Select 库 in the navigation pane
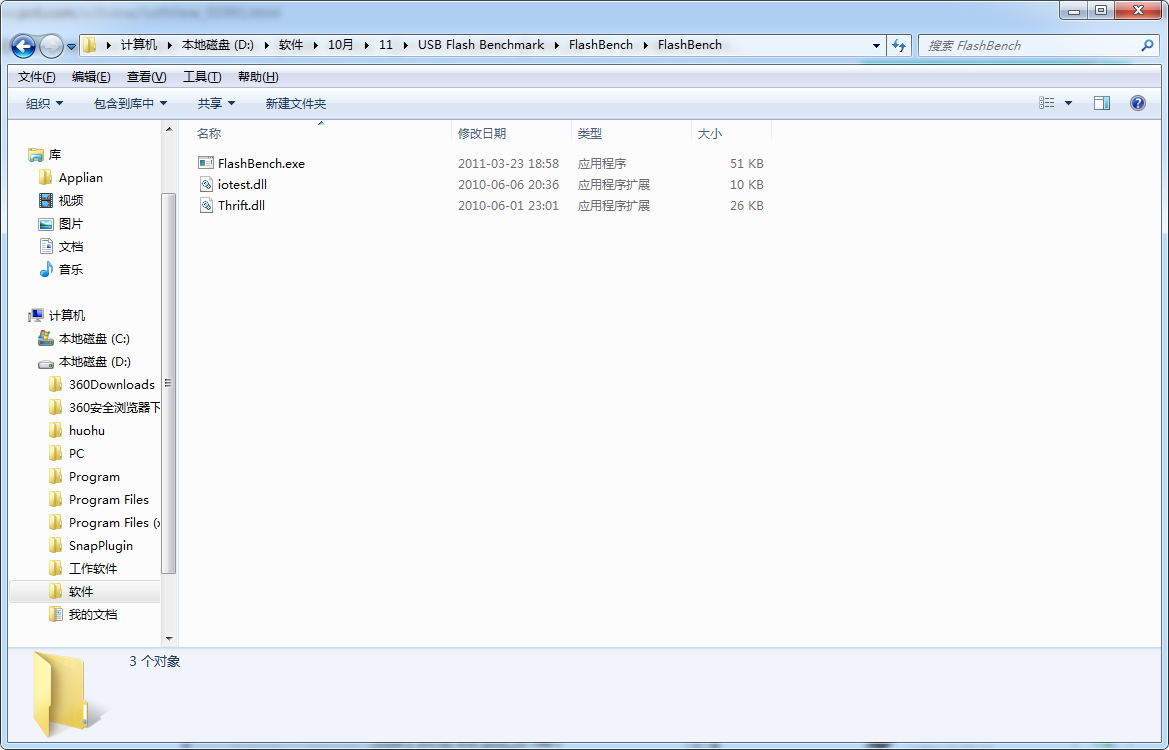Viewport: 1169px width, 750px height. [x=55, y=154]
